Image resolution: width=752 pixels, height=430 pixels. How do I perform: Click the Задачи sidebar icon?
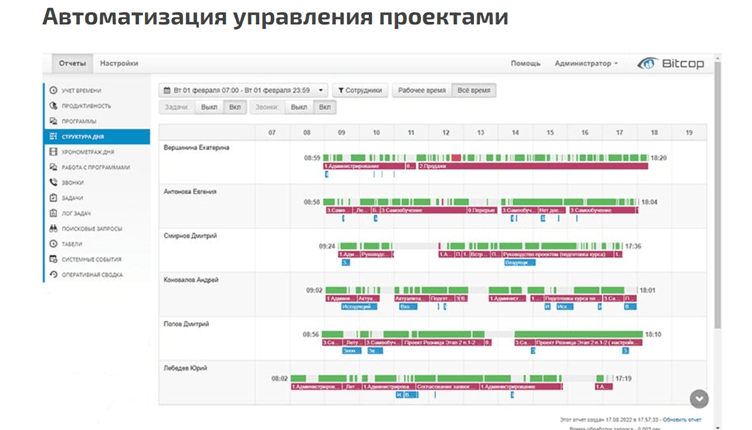pos(52,198)
